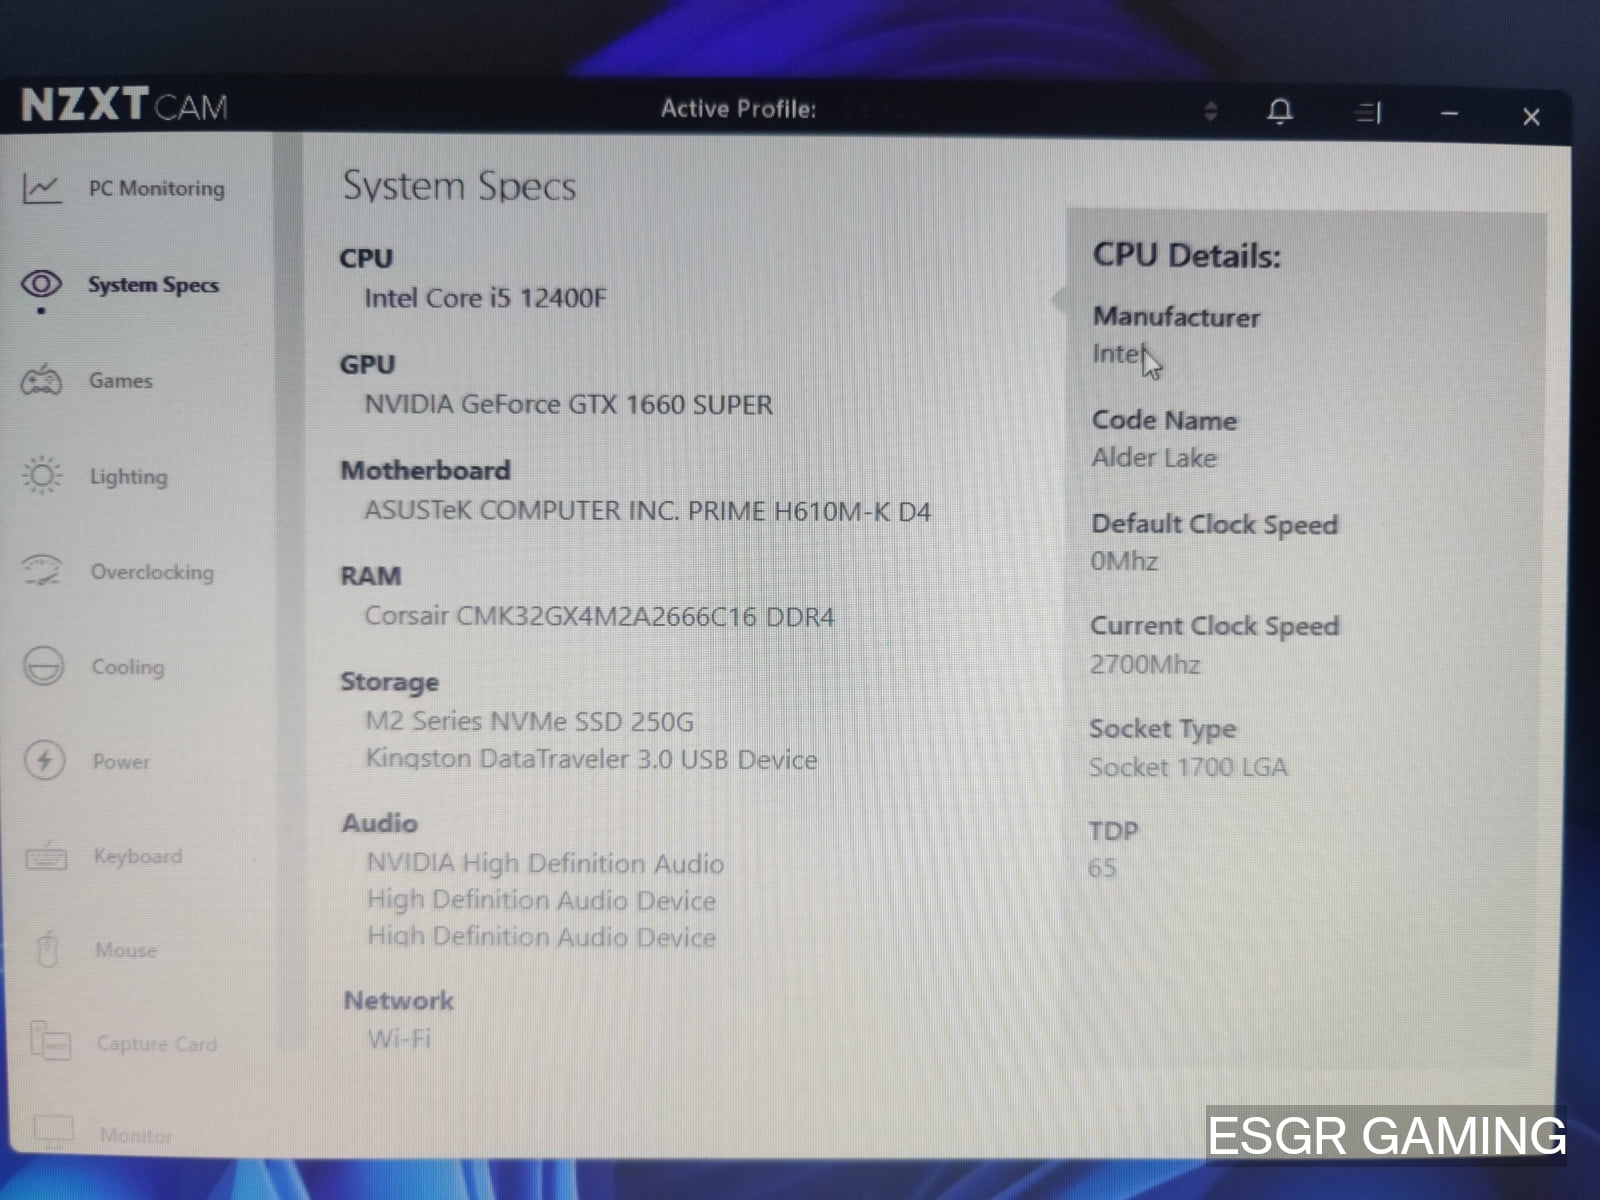Click the GPU section heading
Screen dimensions: 1600x1200
click(367, 364)
